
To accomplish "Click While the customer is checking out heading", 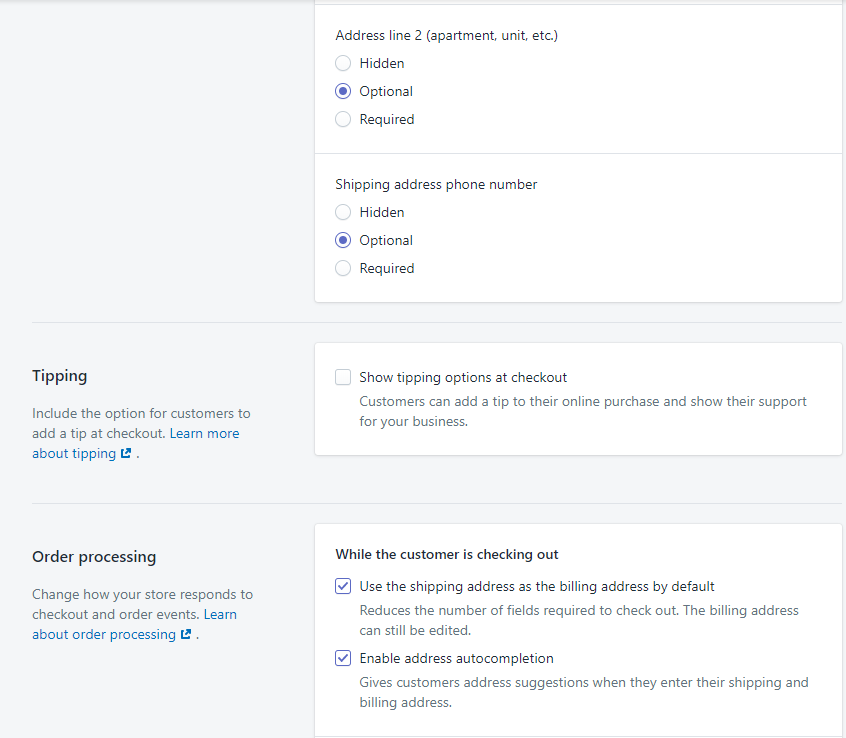I will tap(446, 554).
